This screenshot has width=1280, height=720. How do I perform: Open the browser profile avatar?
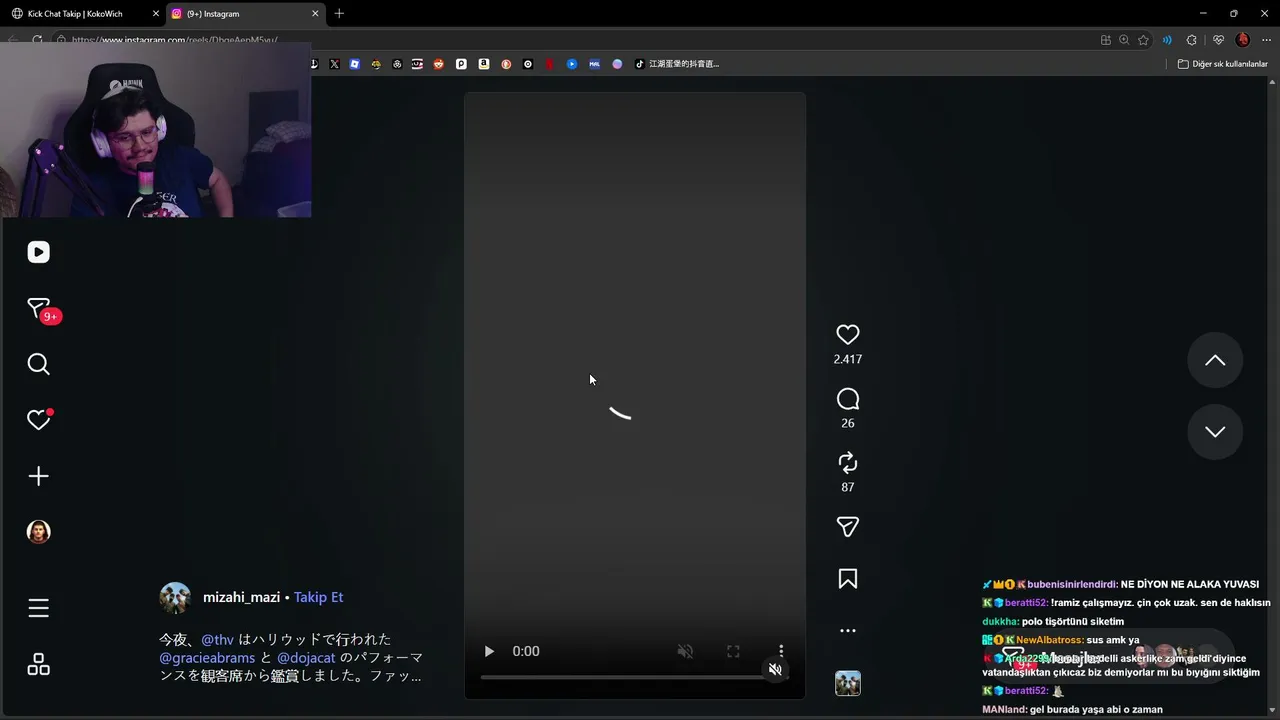click(x=1243, y=40)
